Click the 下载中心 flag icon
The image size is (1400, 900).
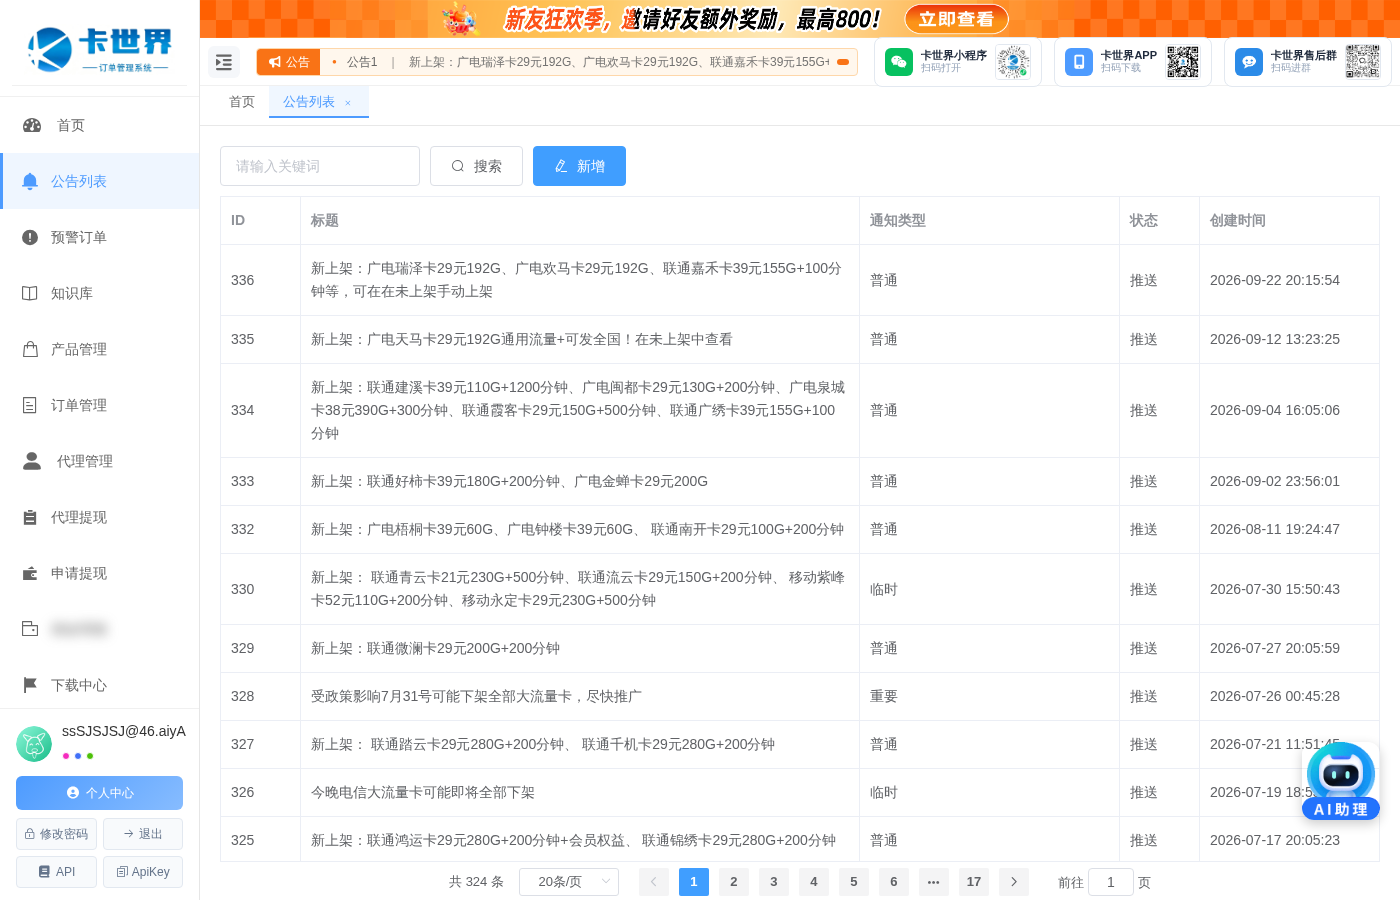pos(30,685)
